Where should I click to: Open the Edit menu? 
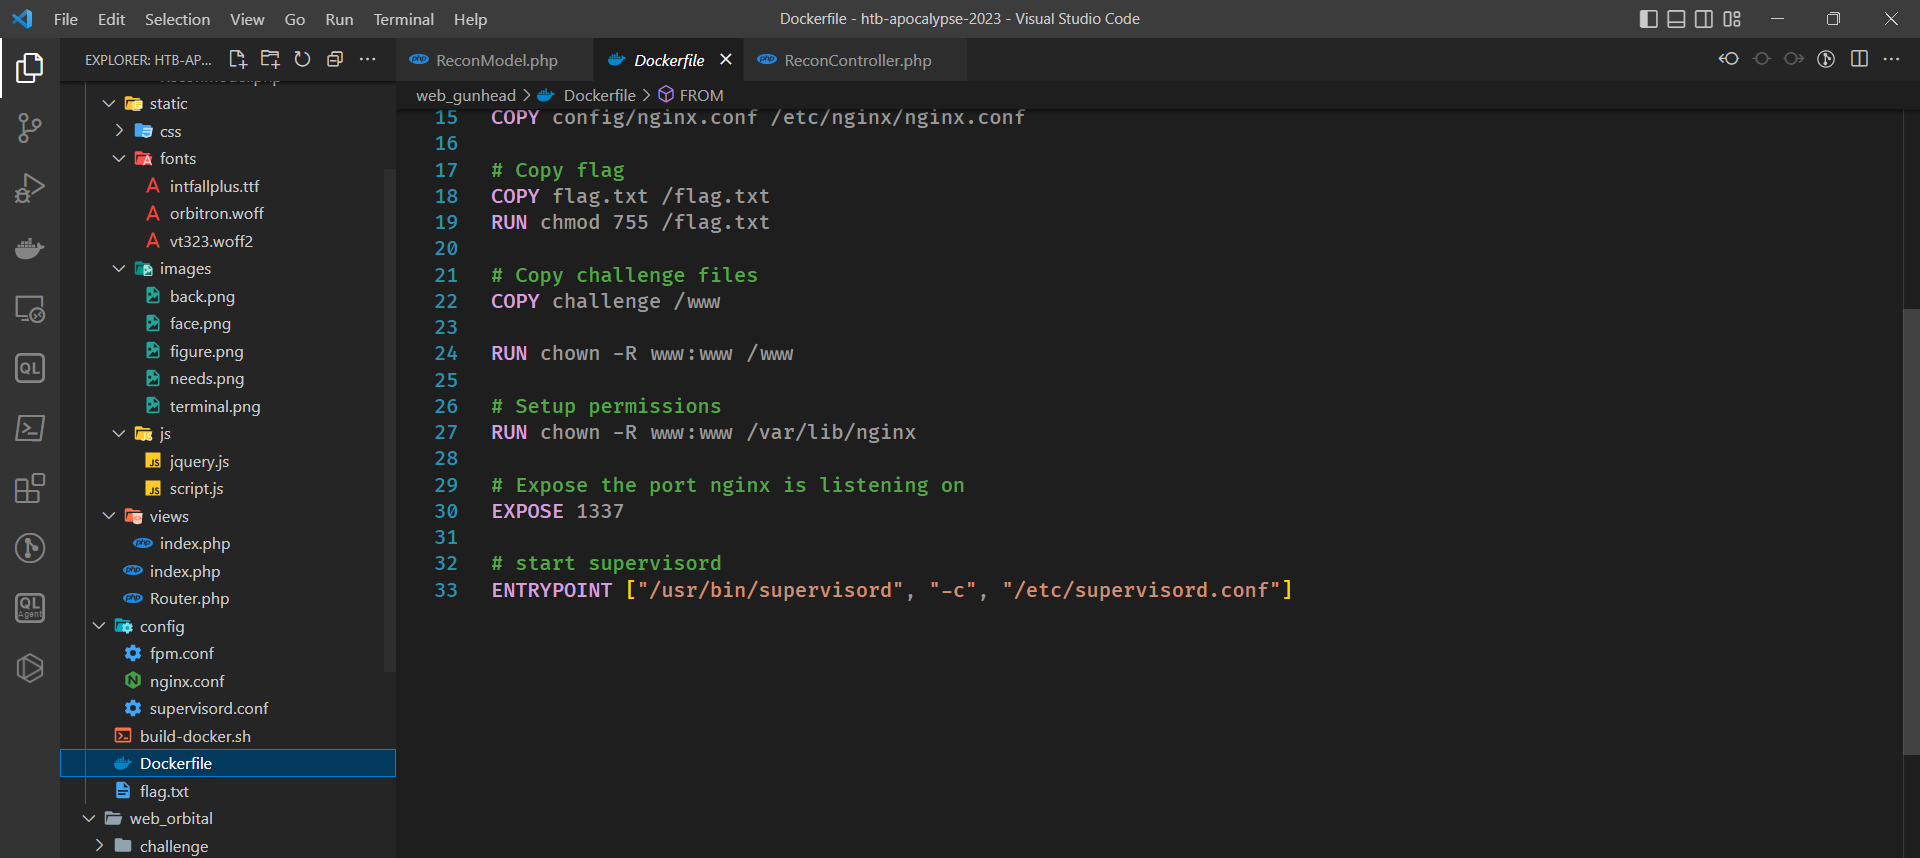[x=111, y=19]
